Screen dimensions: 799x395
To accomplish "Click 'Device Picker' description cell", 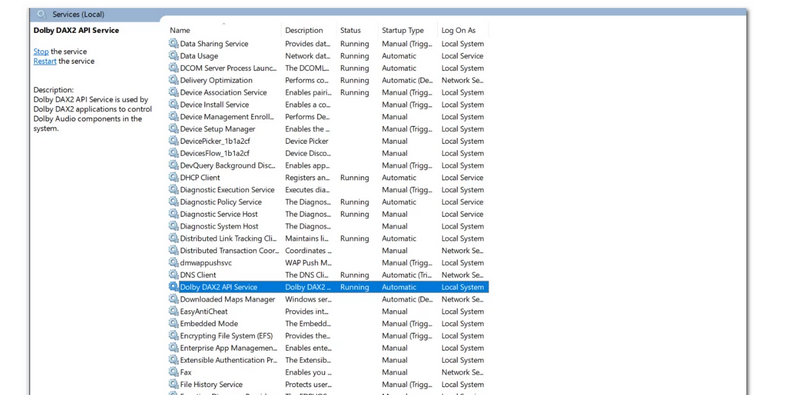I will (x=307, y=141).
